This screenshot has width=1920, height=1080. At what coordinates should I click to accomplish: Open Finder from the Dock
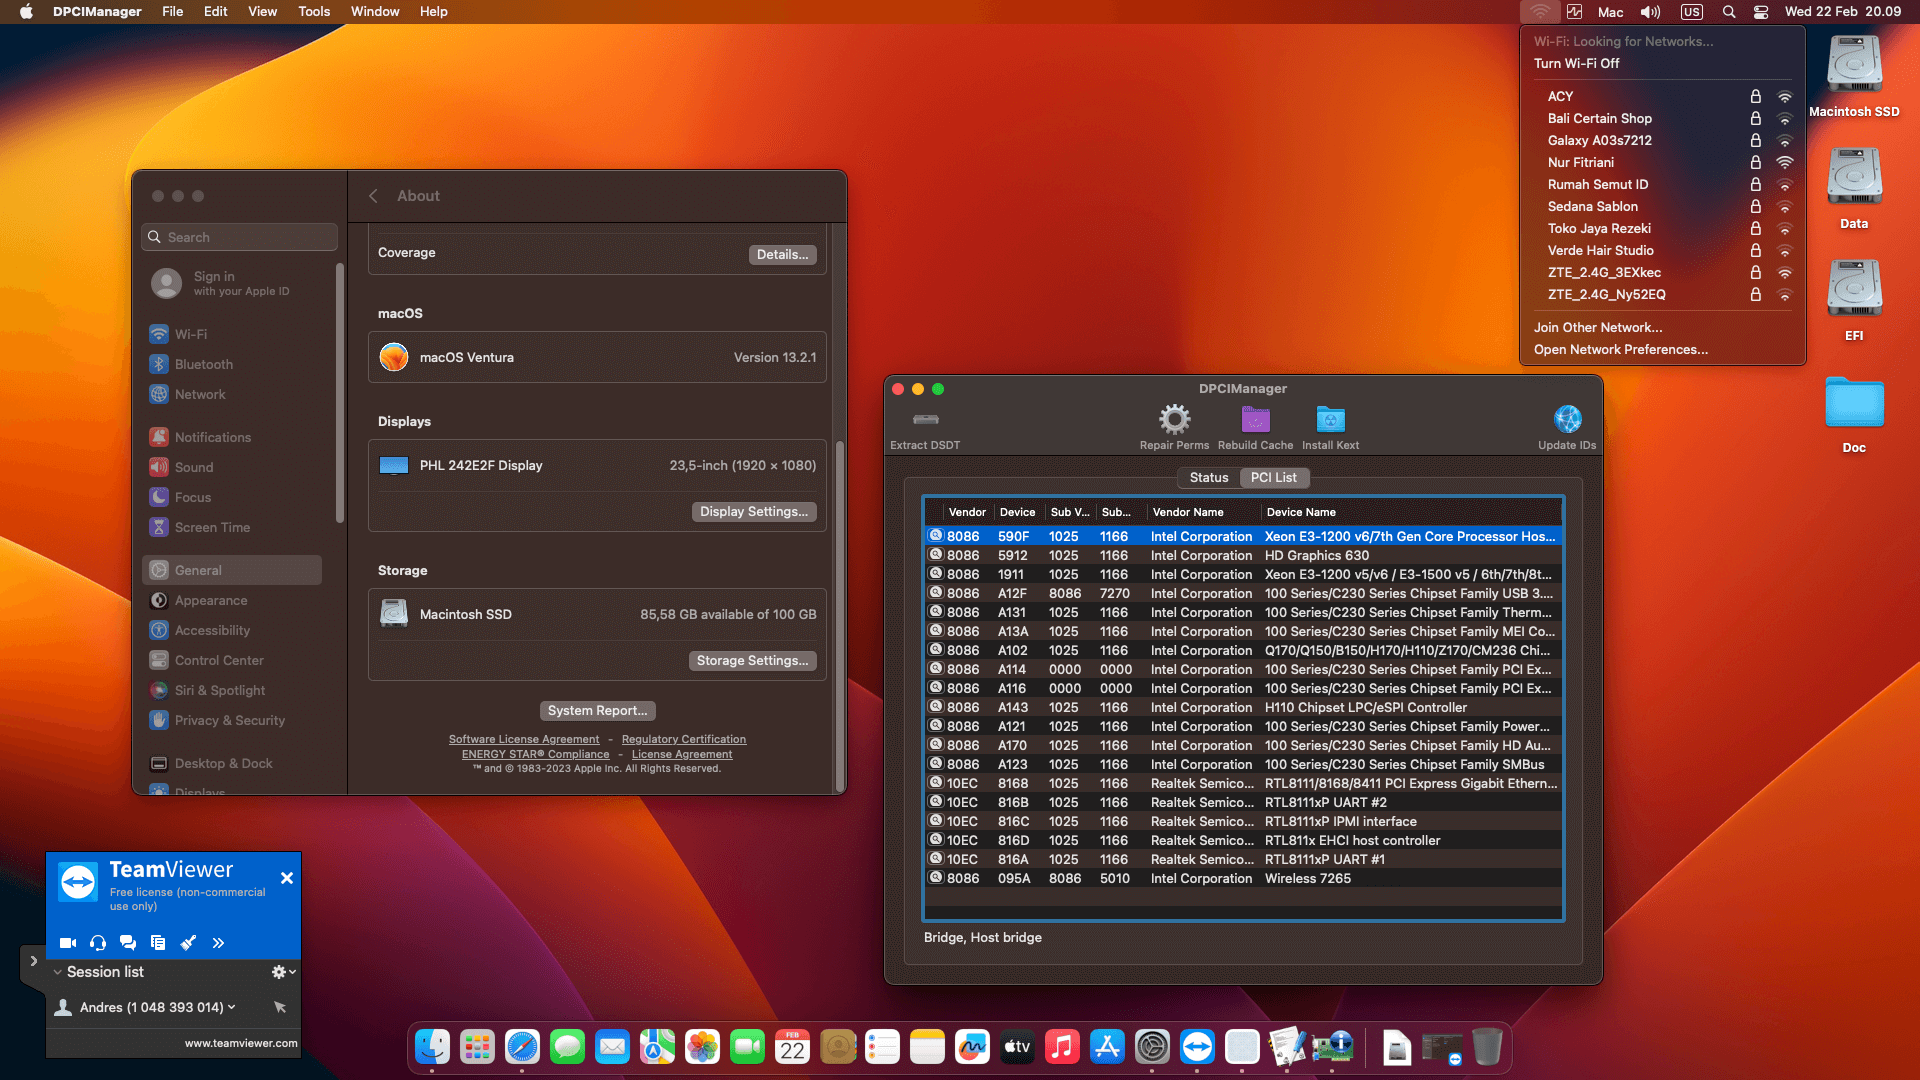coord(432,1047)
